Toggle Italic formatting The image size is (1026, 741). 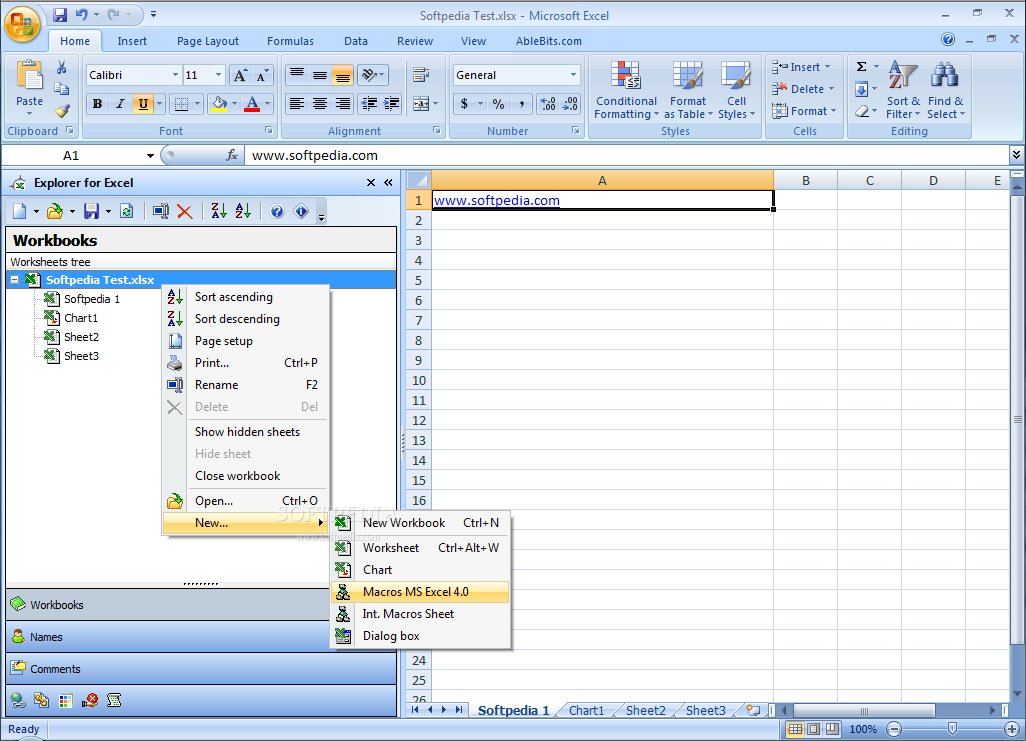pos(120,104)
